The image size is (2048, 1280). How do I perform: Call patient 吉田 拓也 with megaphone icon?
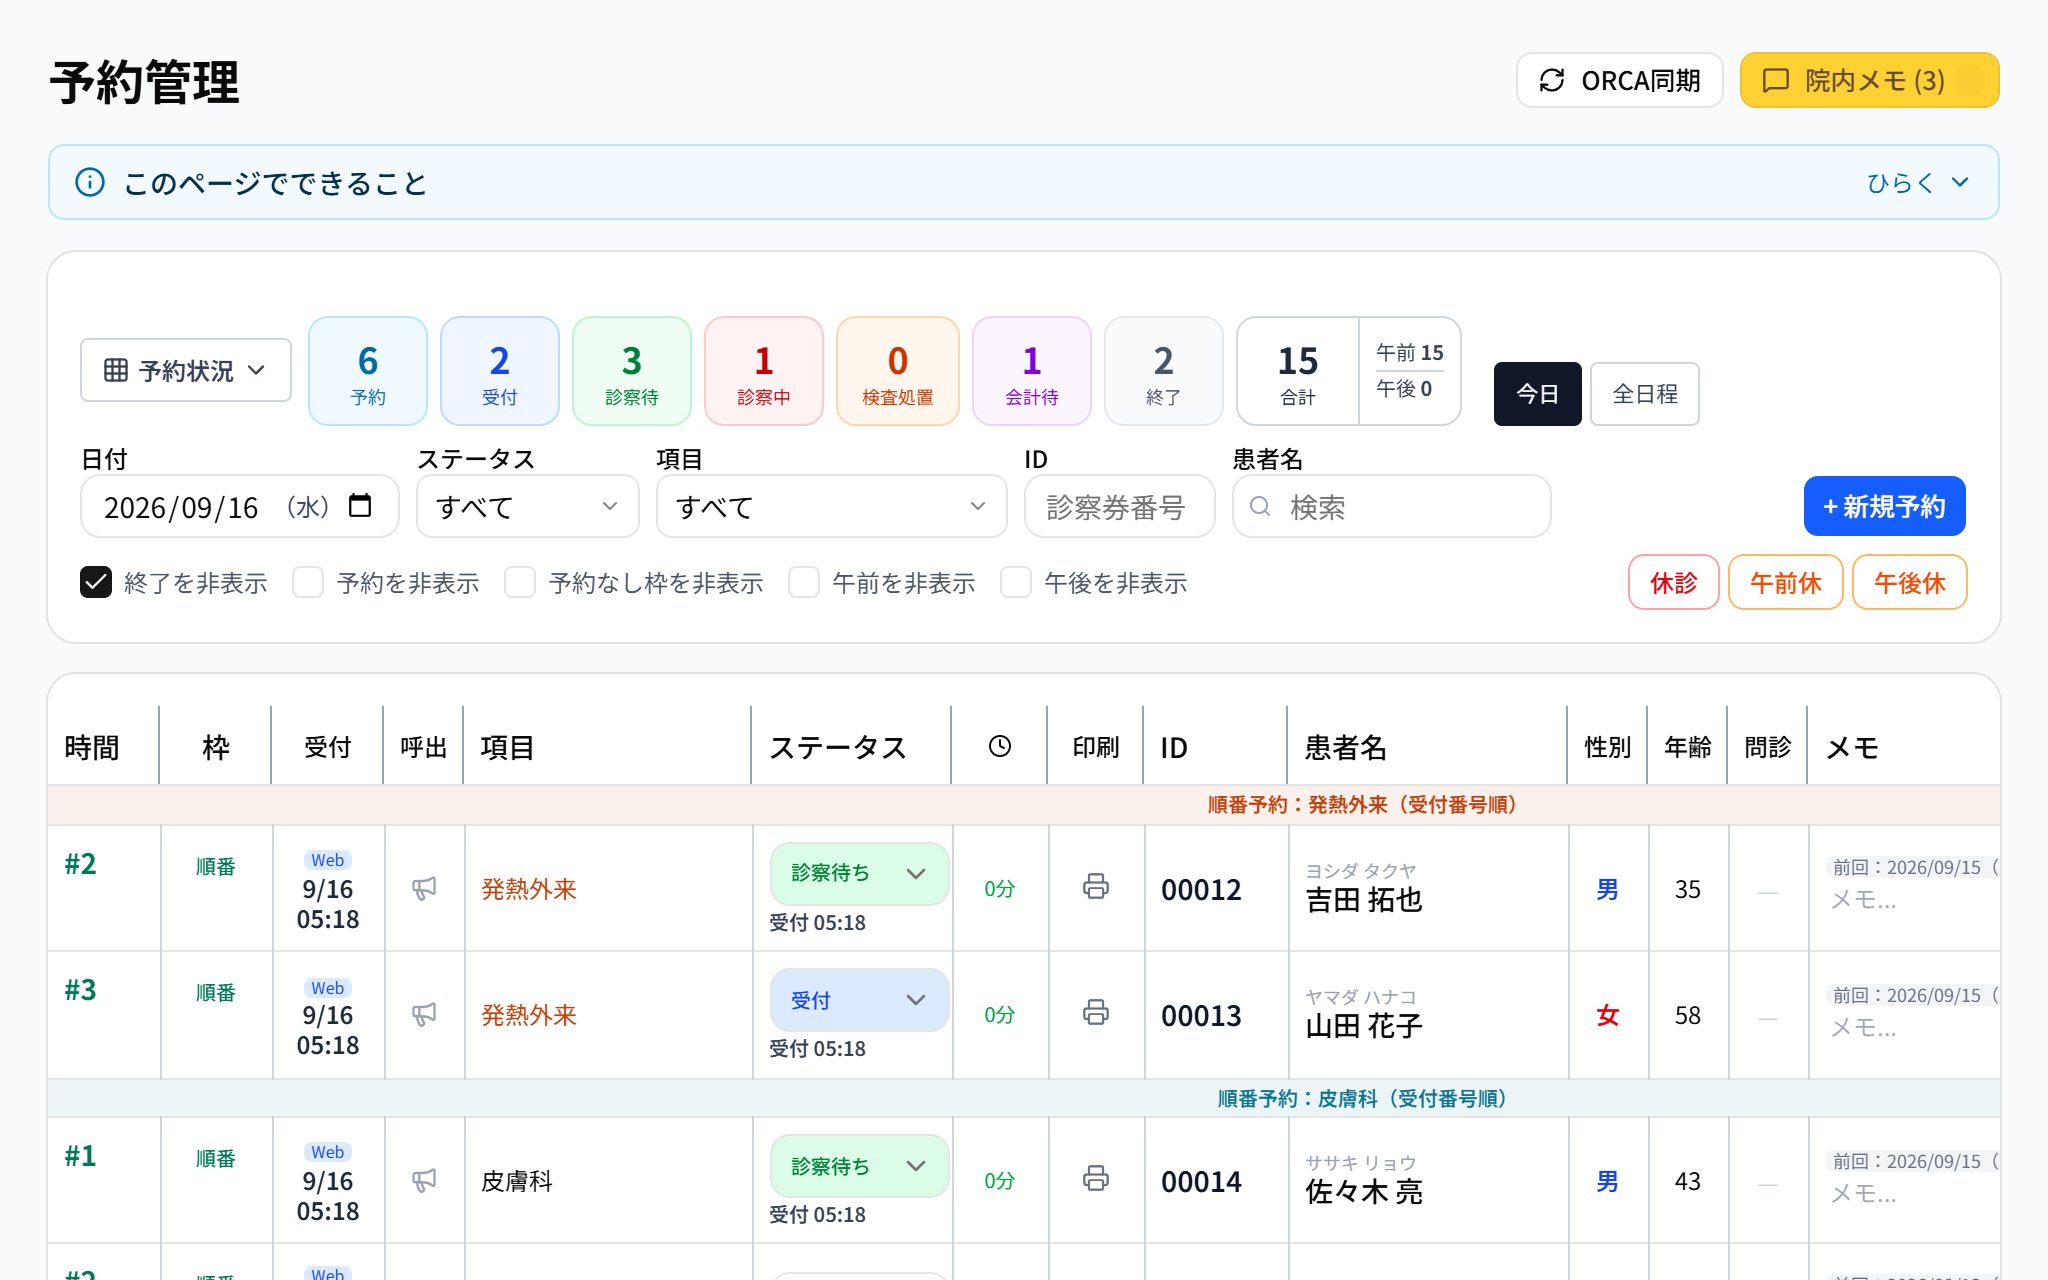pos(424,888)
